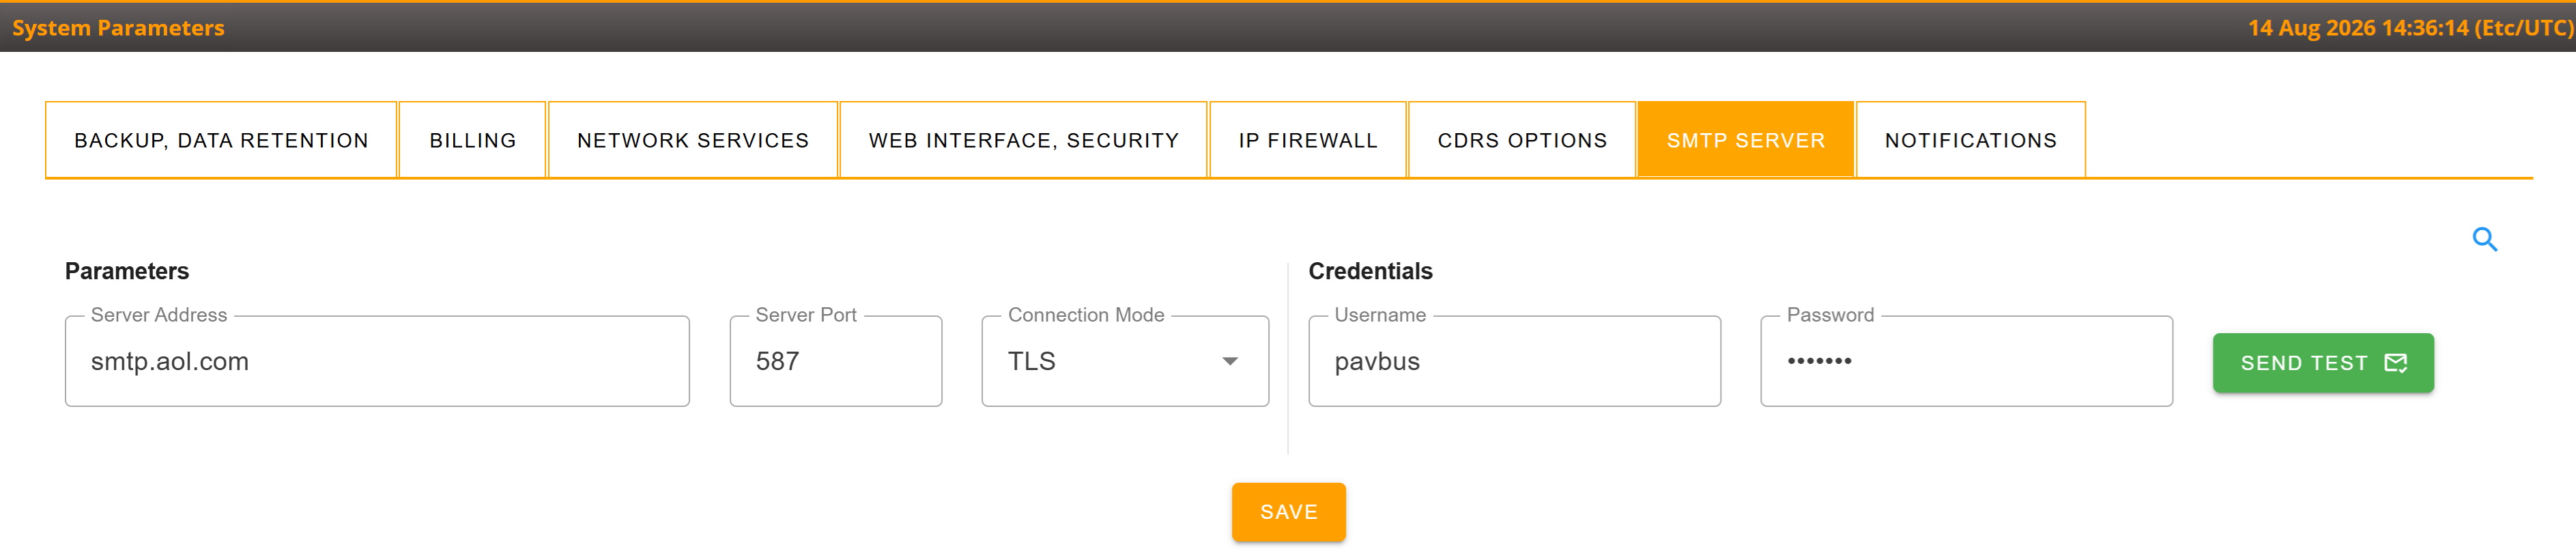Focus the Server Address field with smtp.aol.com
Viewport: 2576px width, 551px height.
click(377, 362)
